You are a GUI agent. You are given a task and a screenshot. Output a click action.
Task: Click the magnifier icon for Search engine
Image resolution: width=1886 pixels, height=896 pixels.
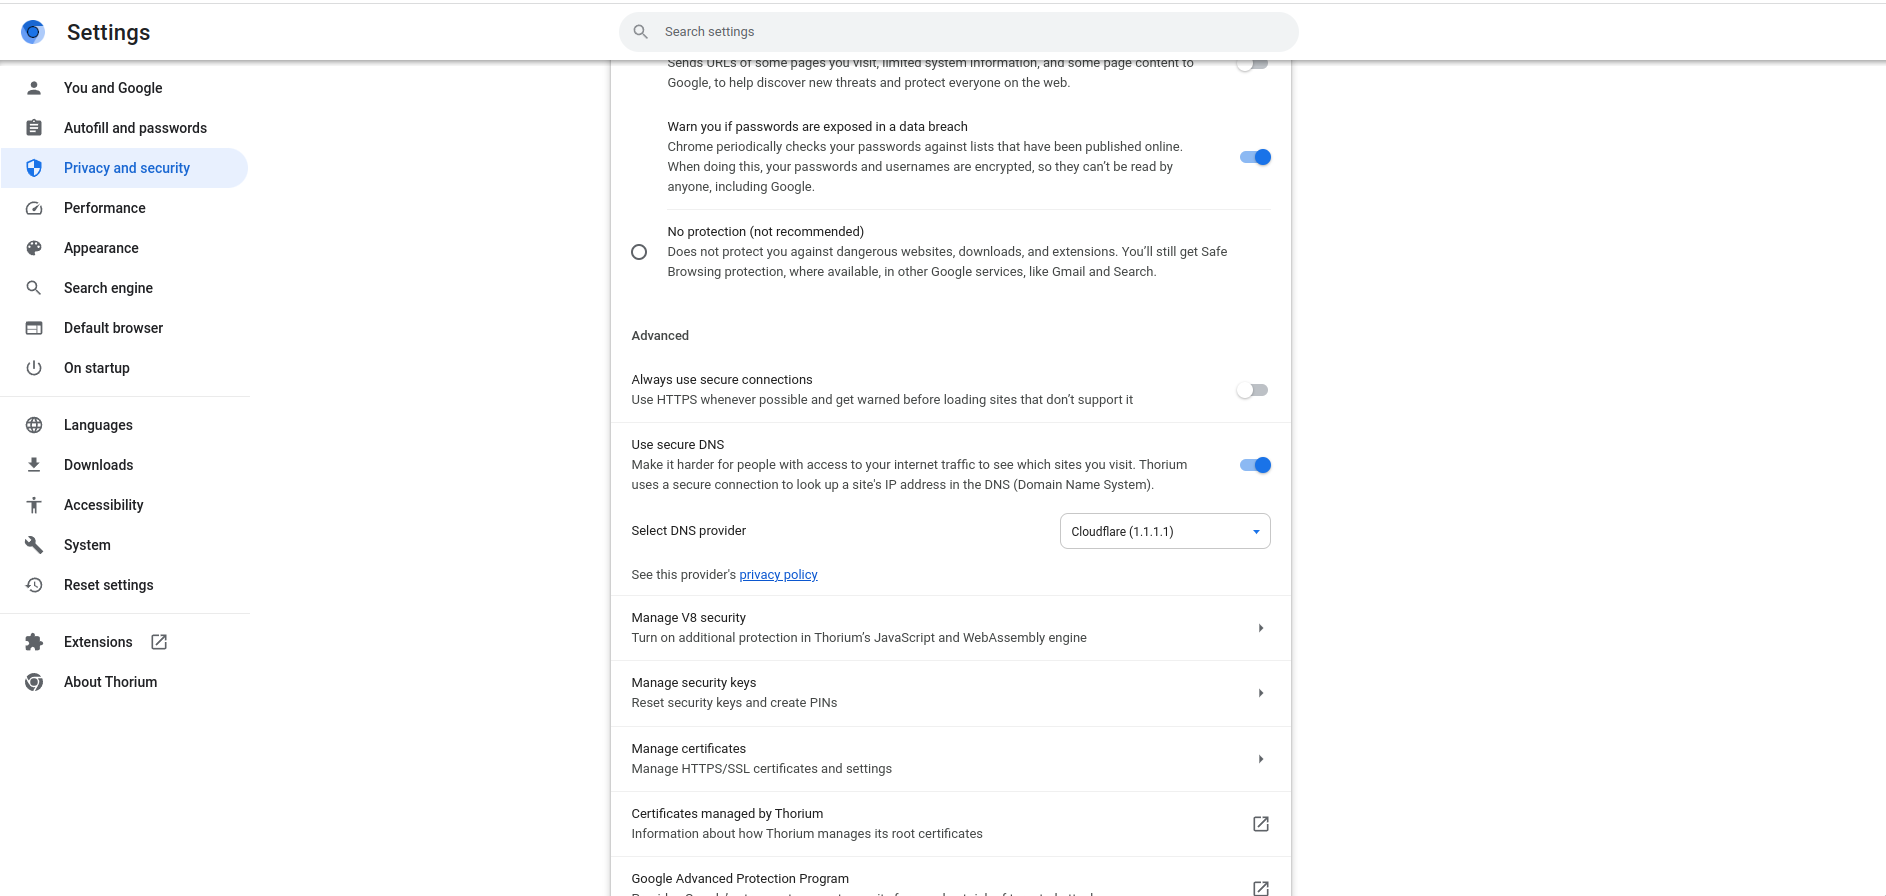(x=34, y=288)
